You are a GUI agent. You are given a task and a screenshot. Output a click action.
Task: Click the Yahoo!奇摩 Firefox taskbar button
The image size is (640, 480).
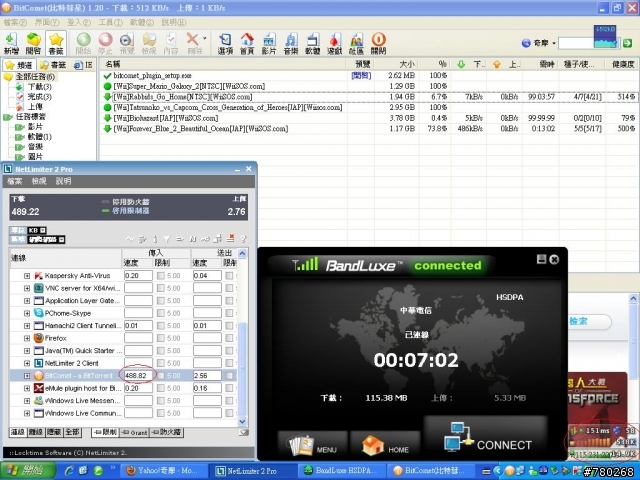coord(165,471)
